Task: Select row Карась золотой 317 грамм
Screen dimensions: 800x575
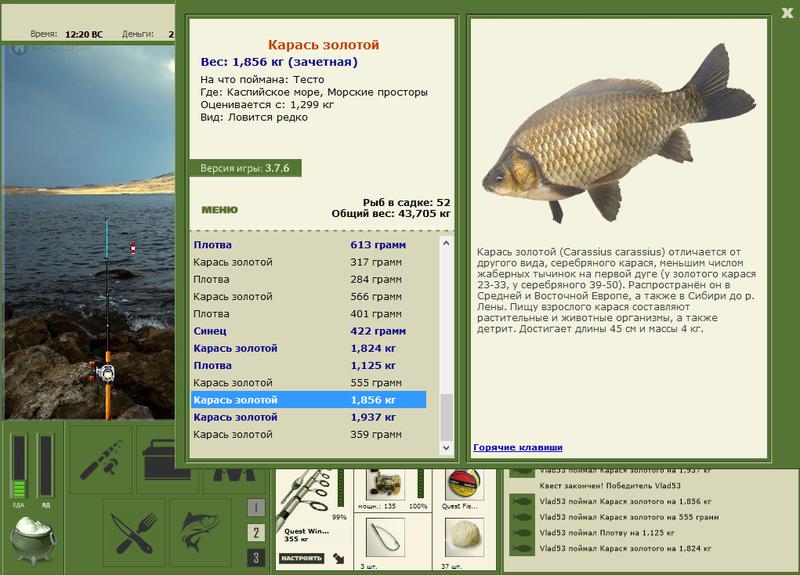Action: click(308, 262)
